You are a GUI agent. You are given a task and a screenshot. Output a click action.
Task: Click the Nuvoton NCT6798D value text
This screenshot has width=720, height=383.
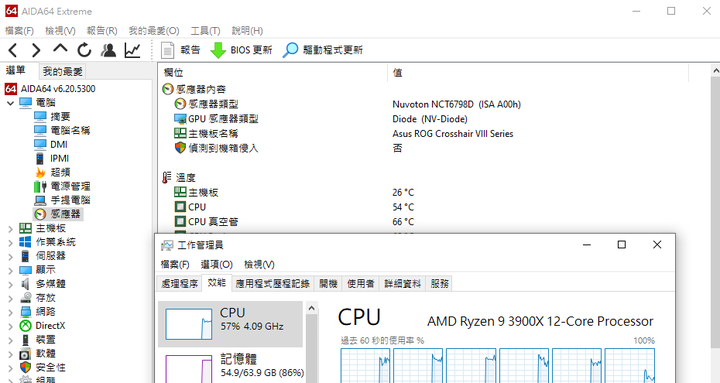[x=456, y=104]
